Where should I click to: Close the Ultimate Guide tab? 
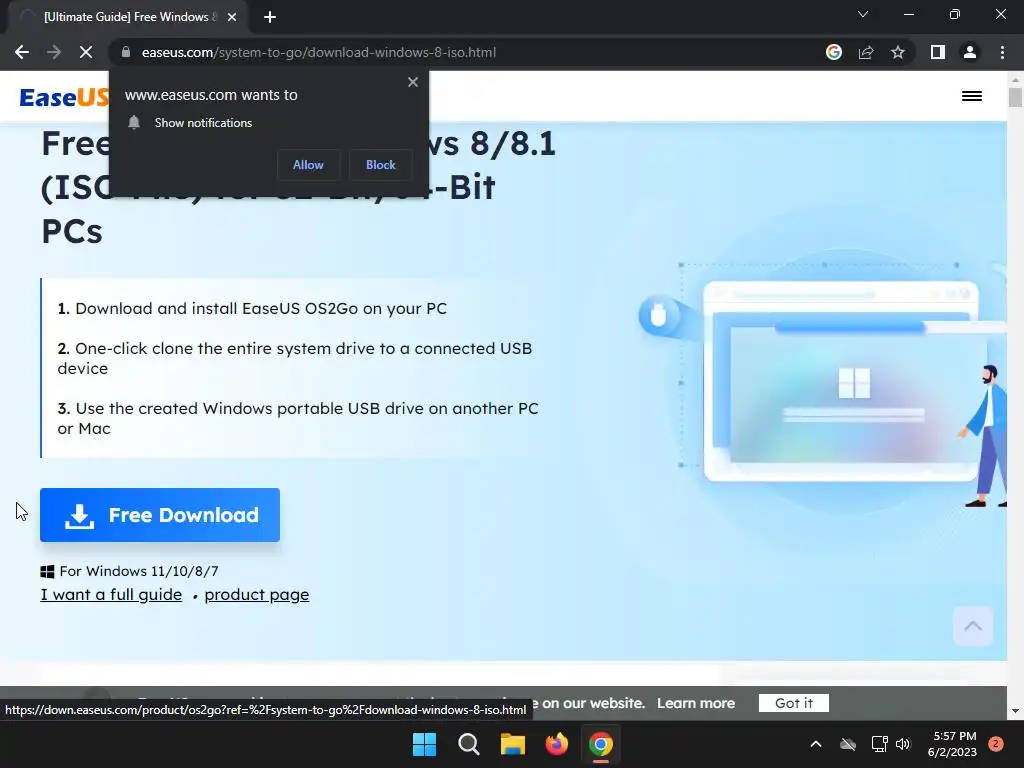click(232, 17)
